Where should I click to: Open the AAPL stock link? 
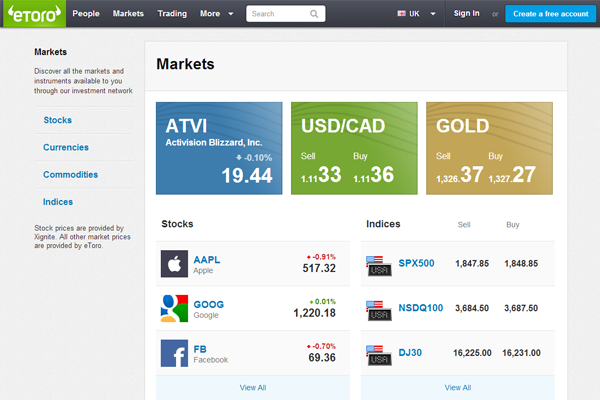[x=207, y=260]
